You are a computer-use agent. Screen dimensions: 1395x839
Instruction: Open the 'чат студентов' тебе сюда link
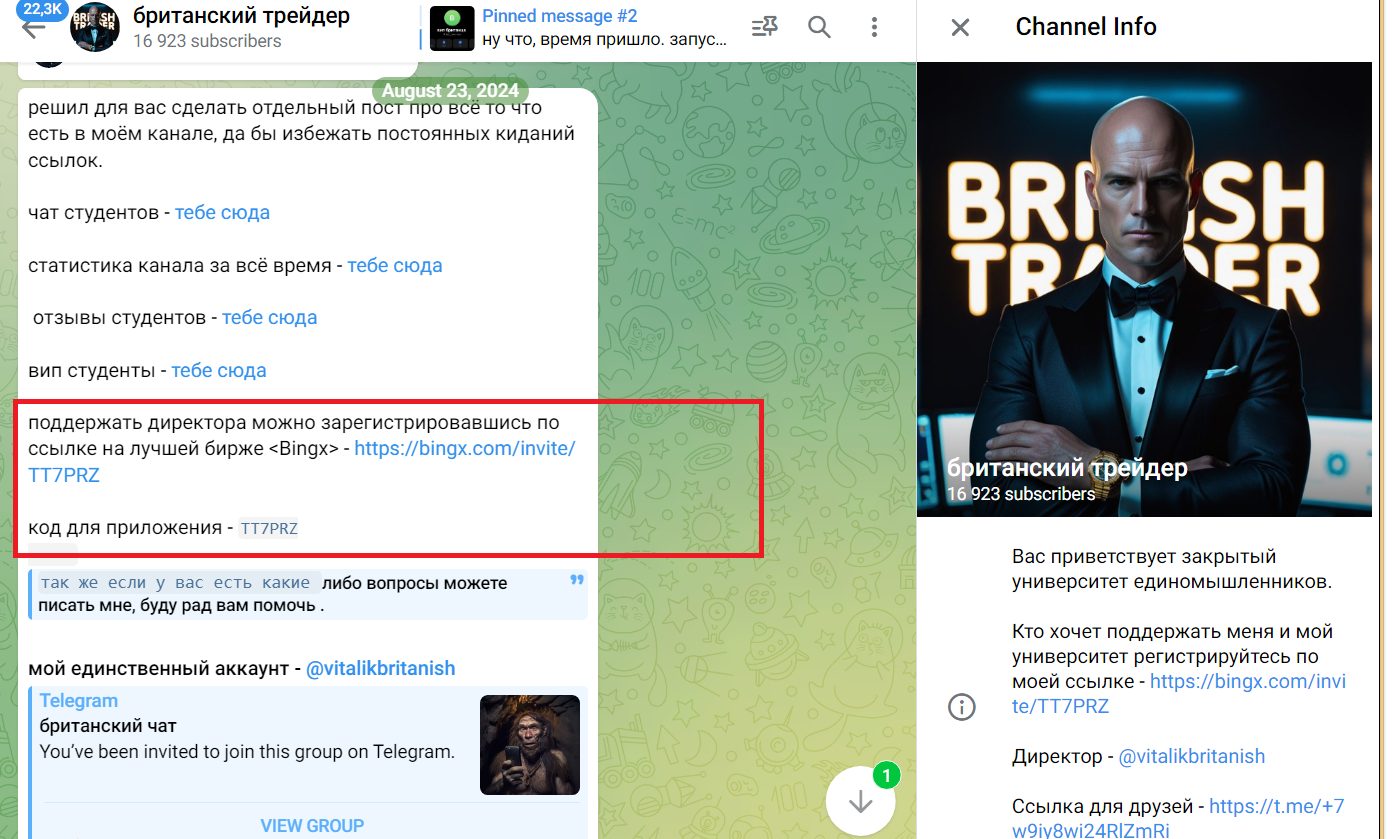(222, 213)
